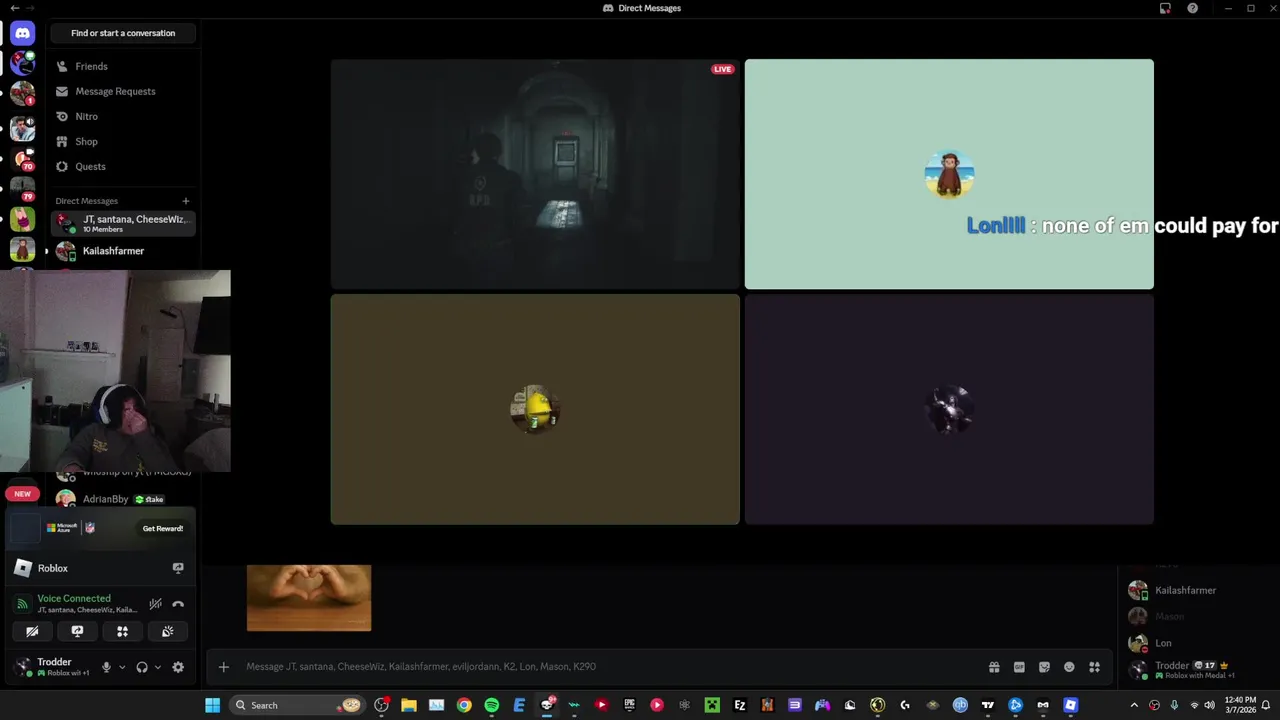Image resolution: width=1280 pixels, height=720 pixels.
Task: Start an activity from voice panel
Action: pyautogui.click(x=122, y=631)
